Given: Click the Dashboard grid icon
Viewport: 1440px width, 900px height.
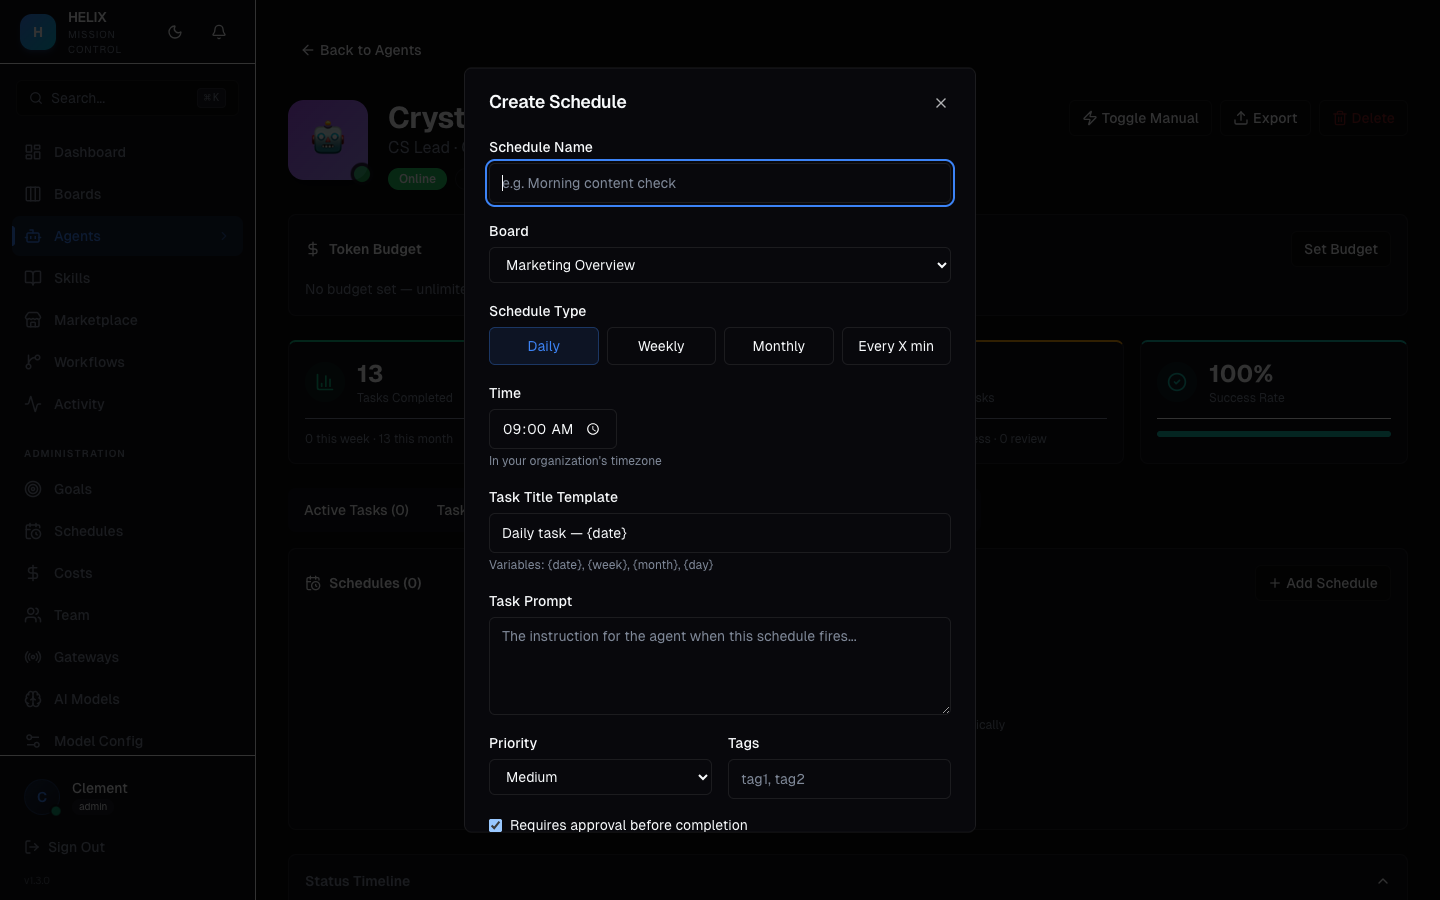Looking at the screenshot, I should coord(33,152).
